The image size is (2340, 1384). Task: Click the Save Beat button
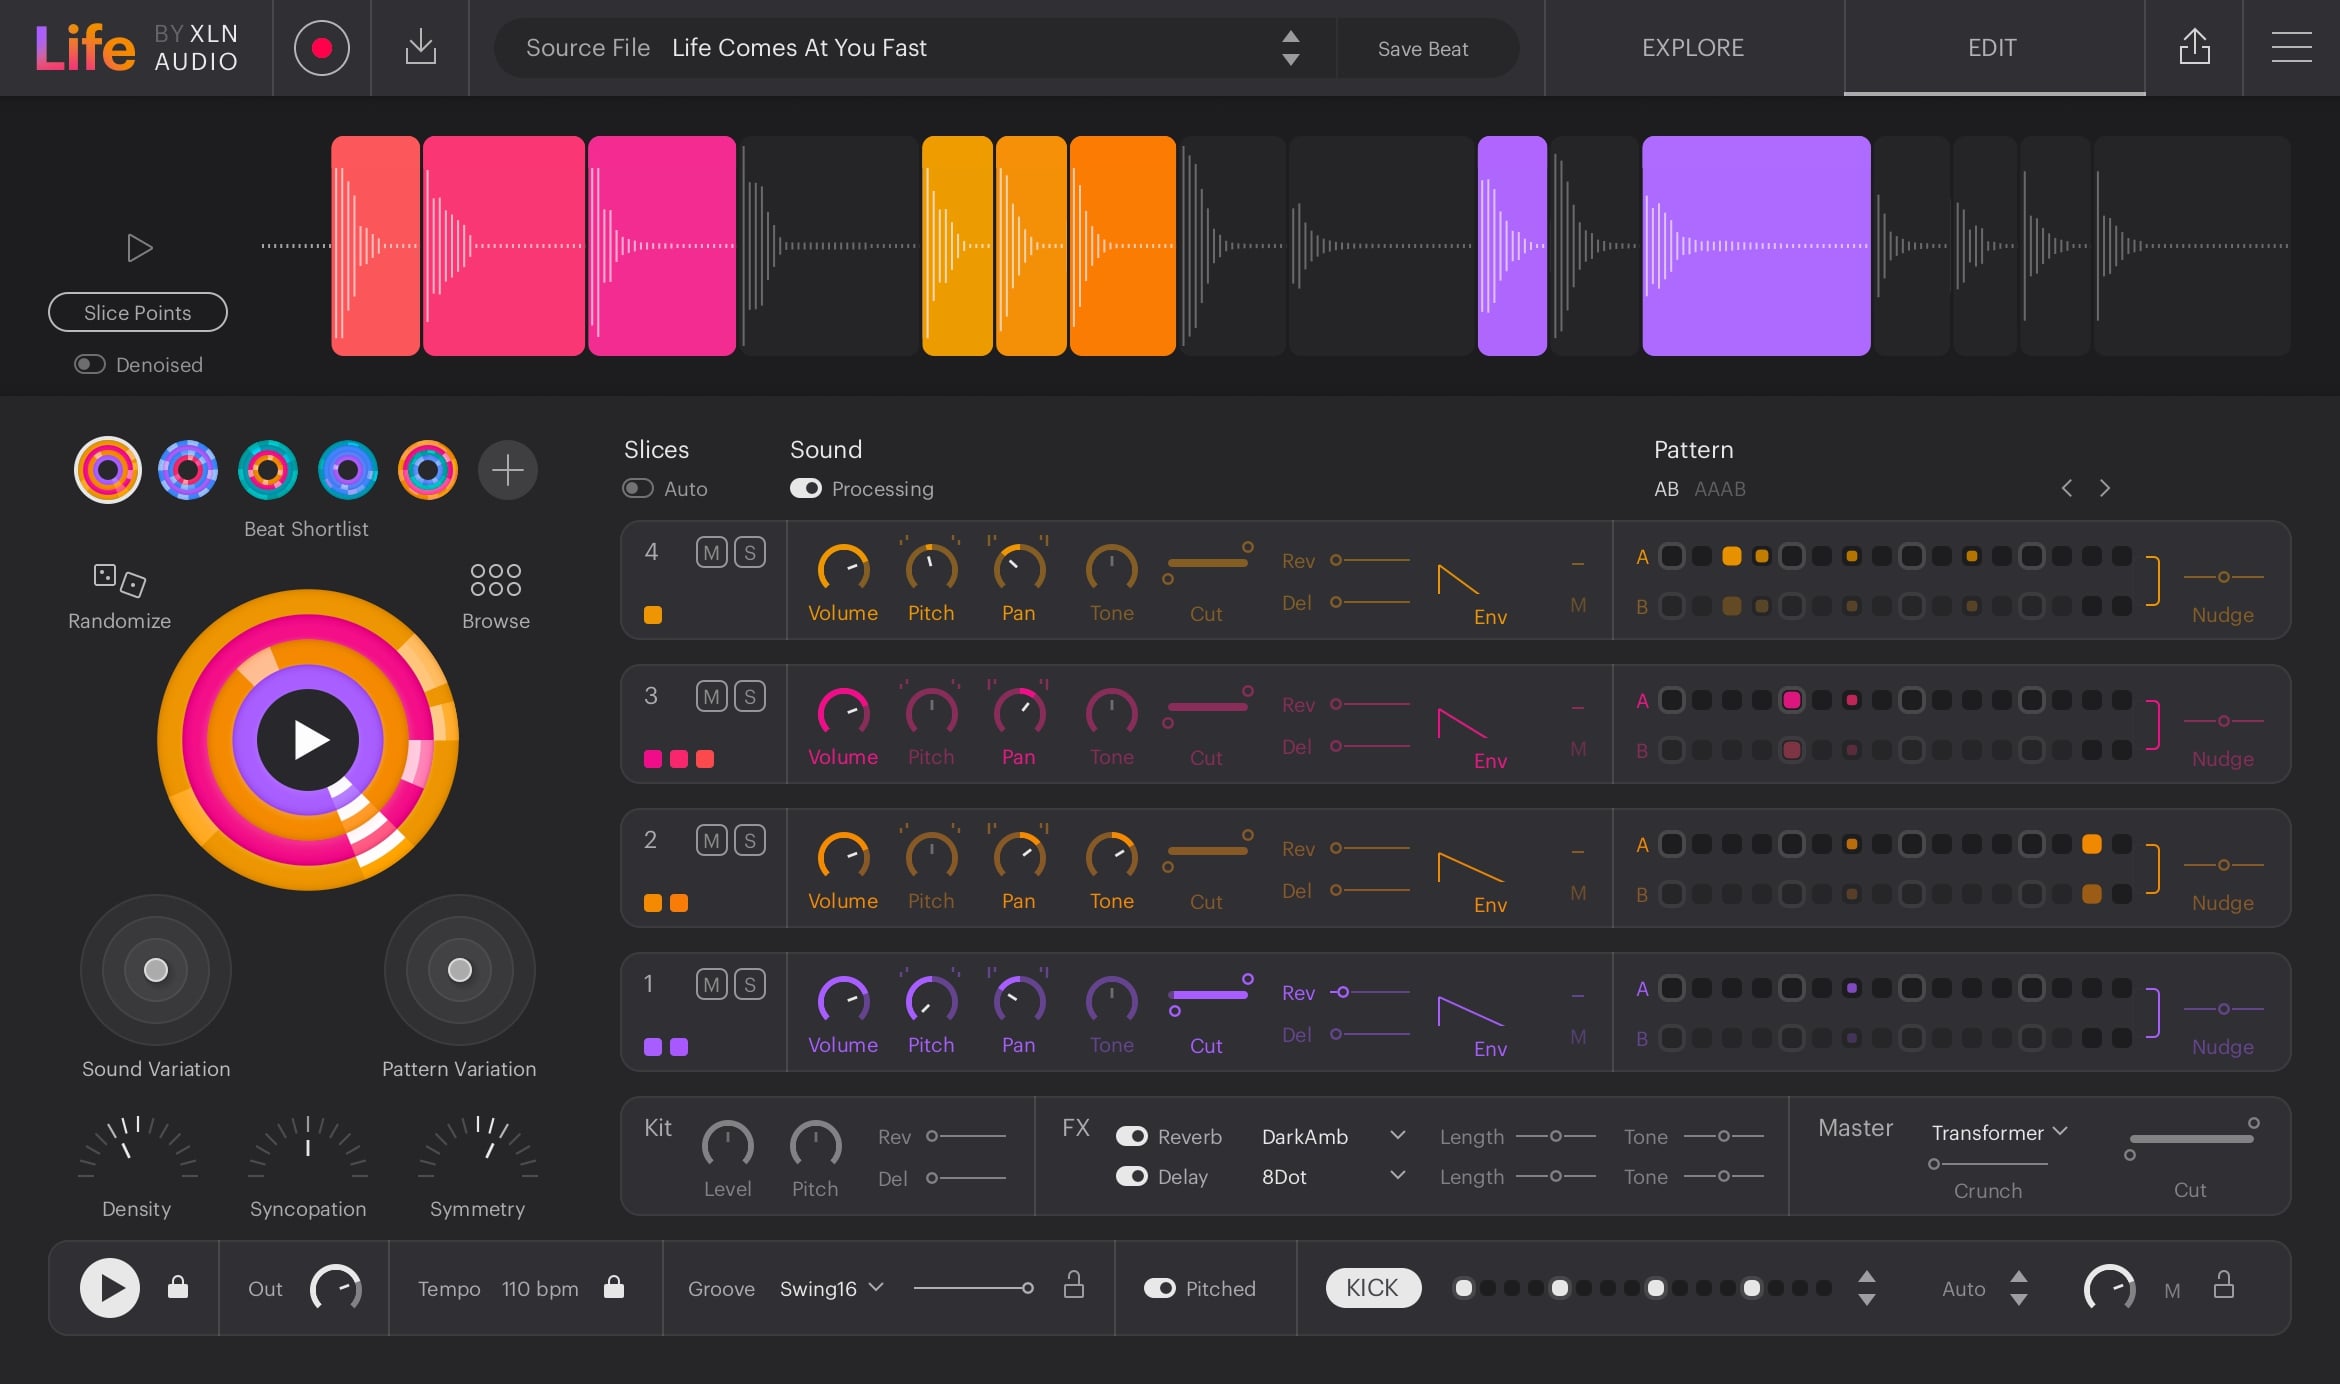click(x=1423, y=47)
